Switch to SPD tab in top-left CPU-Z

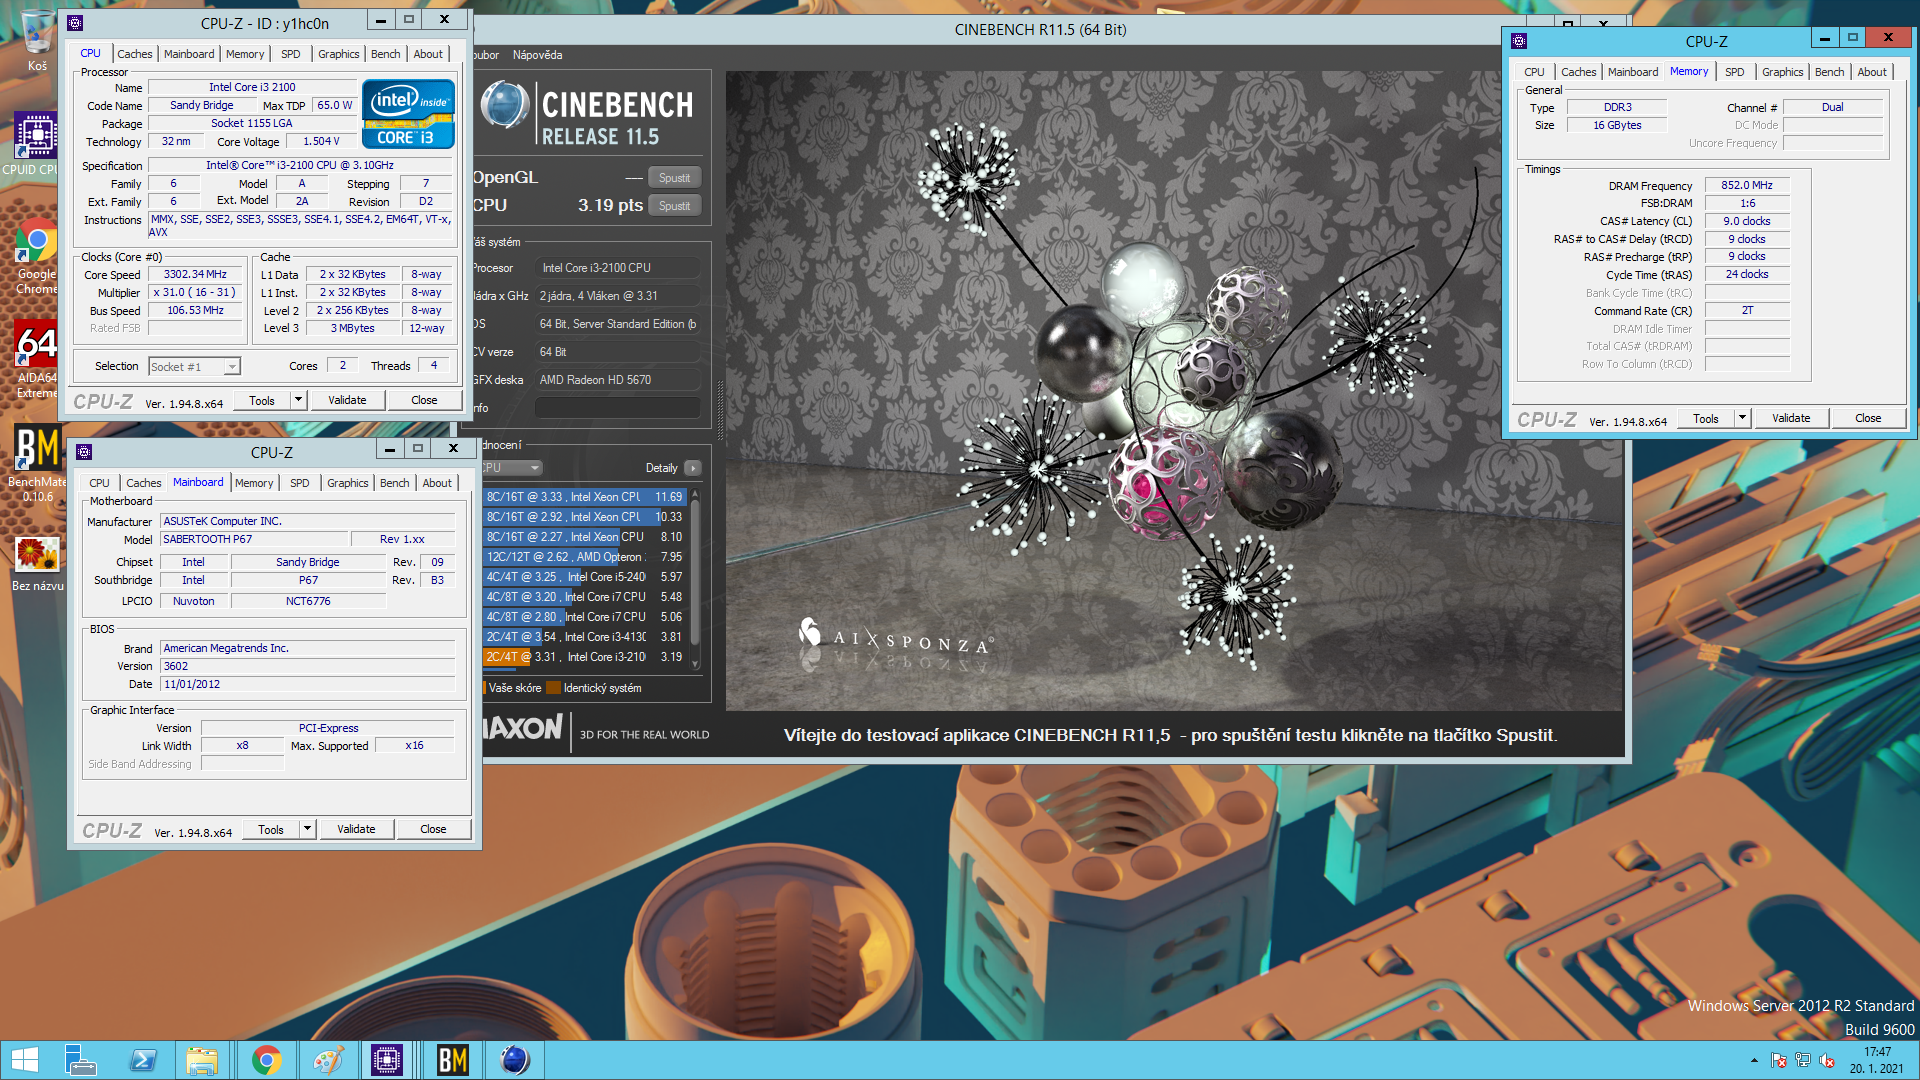coord(290,54)
